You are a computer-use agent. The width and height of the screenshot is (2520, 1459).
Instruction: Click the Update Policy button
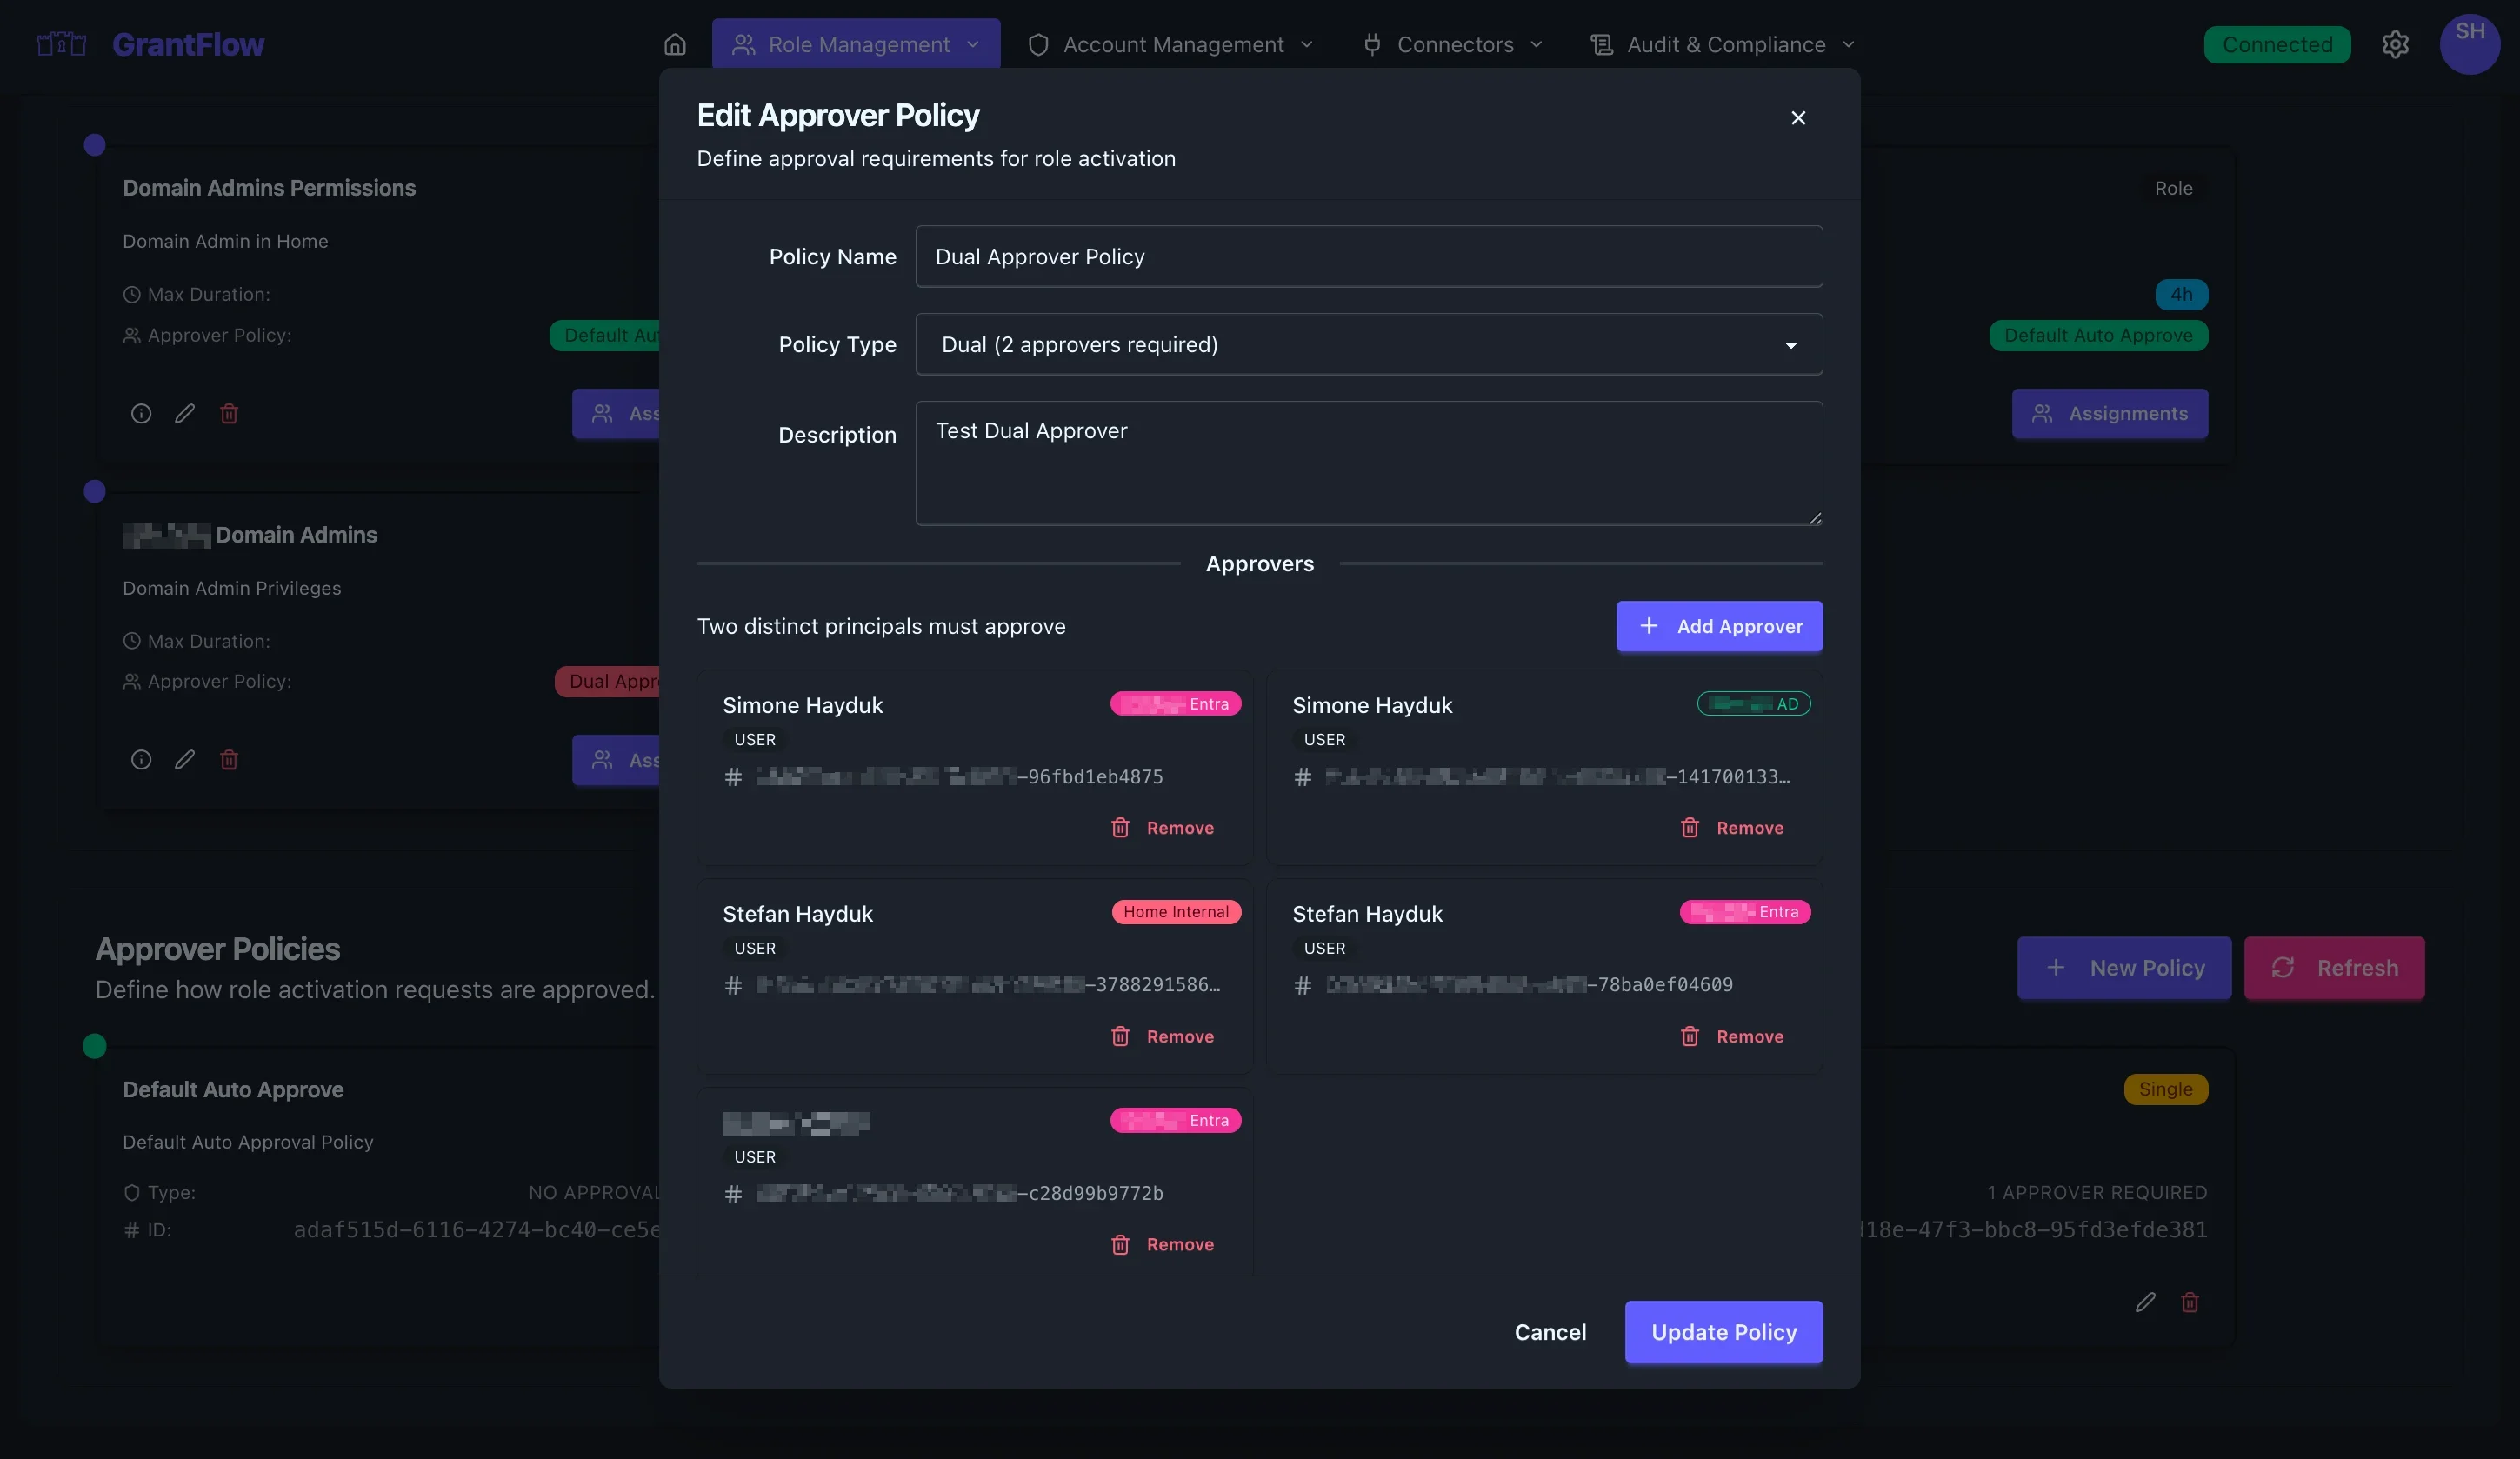coord(1723,1332)
